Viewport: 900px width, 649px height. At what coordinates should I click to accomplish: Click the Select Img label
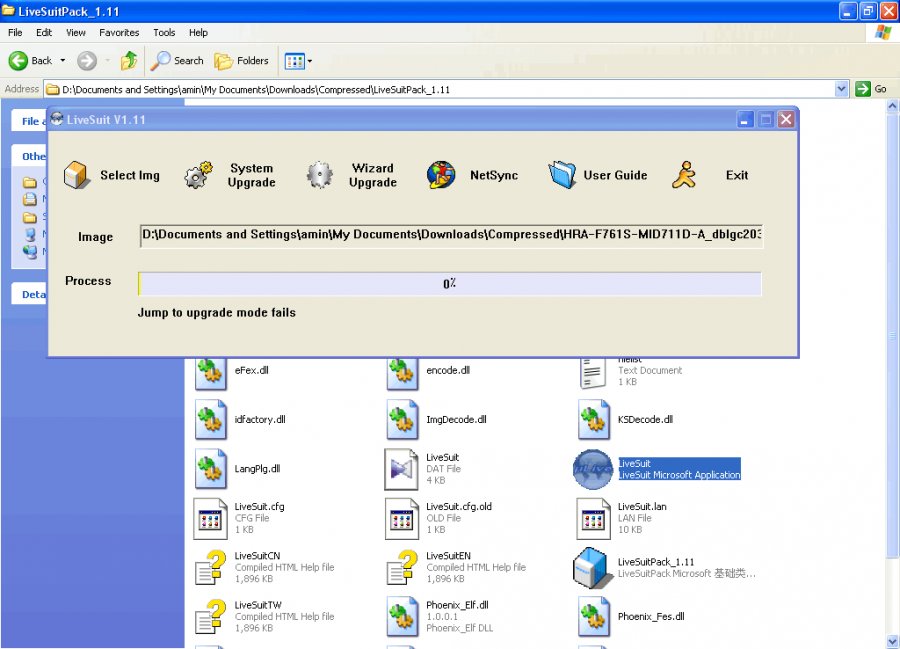click(x=130, y=175)
